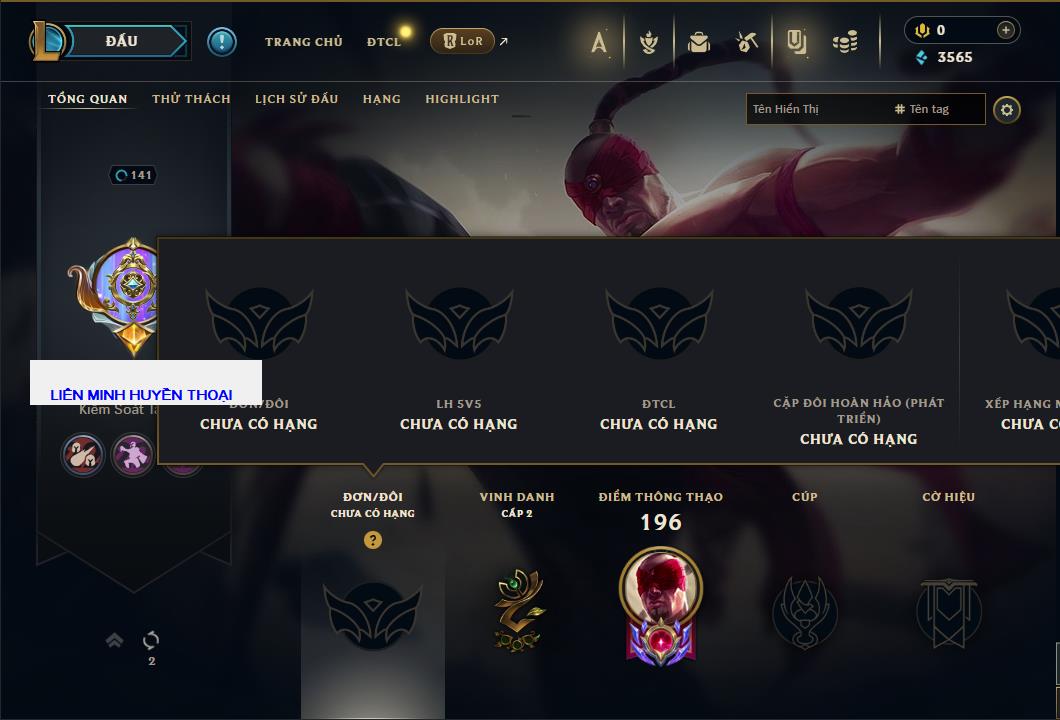Switch to the THỬ THÁCH tab
1060x720 pixels.
coord(191,99)
